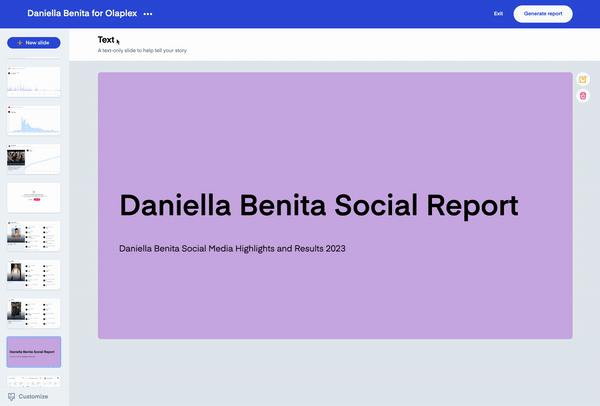The width and height of the screenshot is (600, 406).
Task: Open the Customize option
Action: point(28,396)
